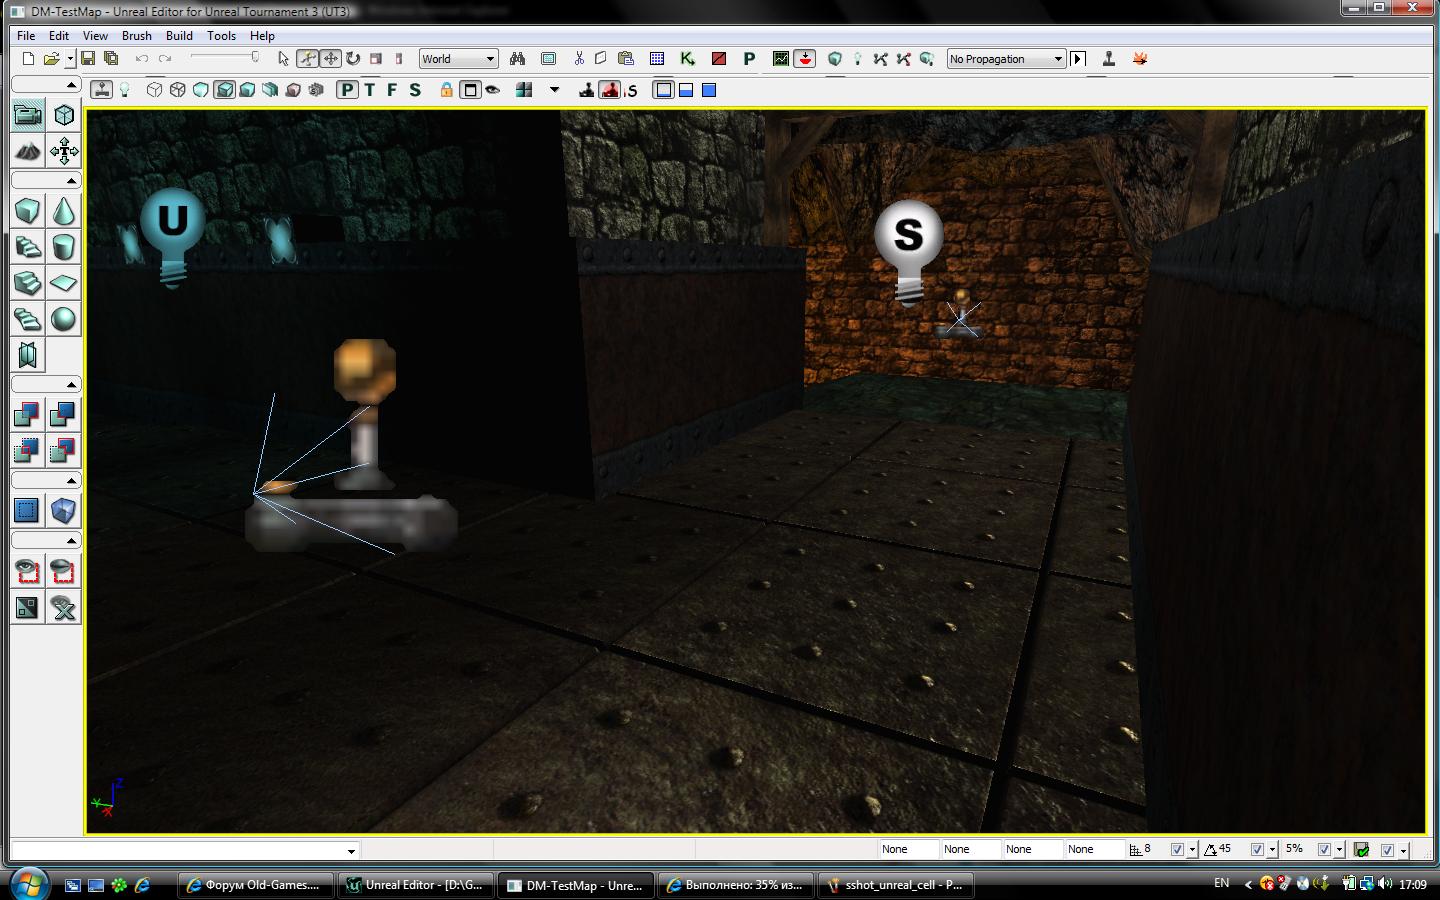Click CSG Subtract icon
This screenshot has height=900, width=1440.
pos(64,414)
